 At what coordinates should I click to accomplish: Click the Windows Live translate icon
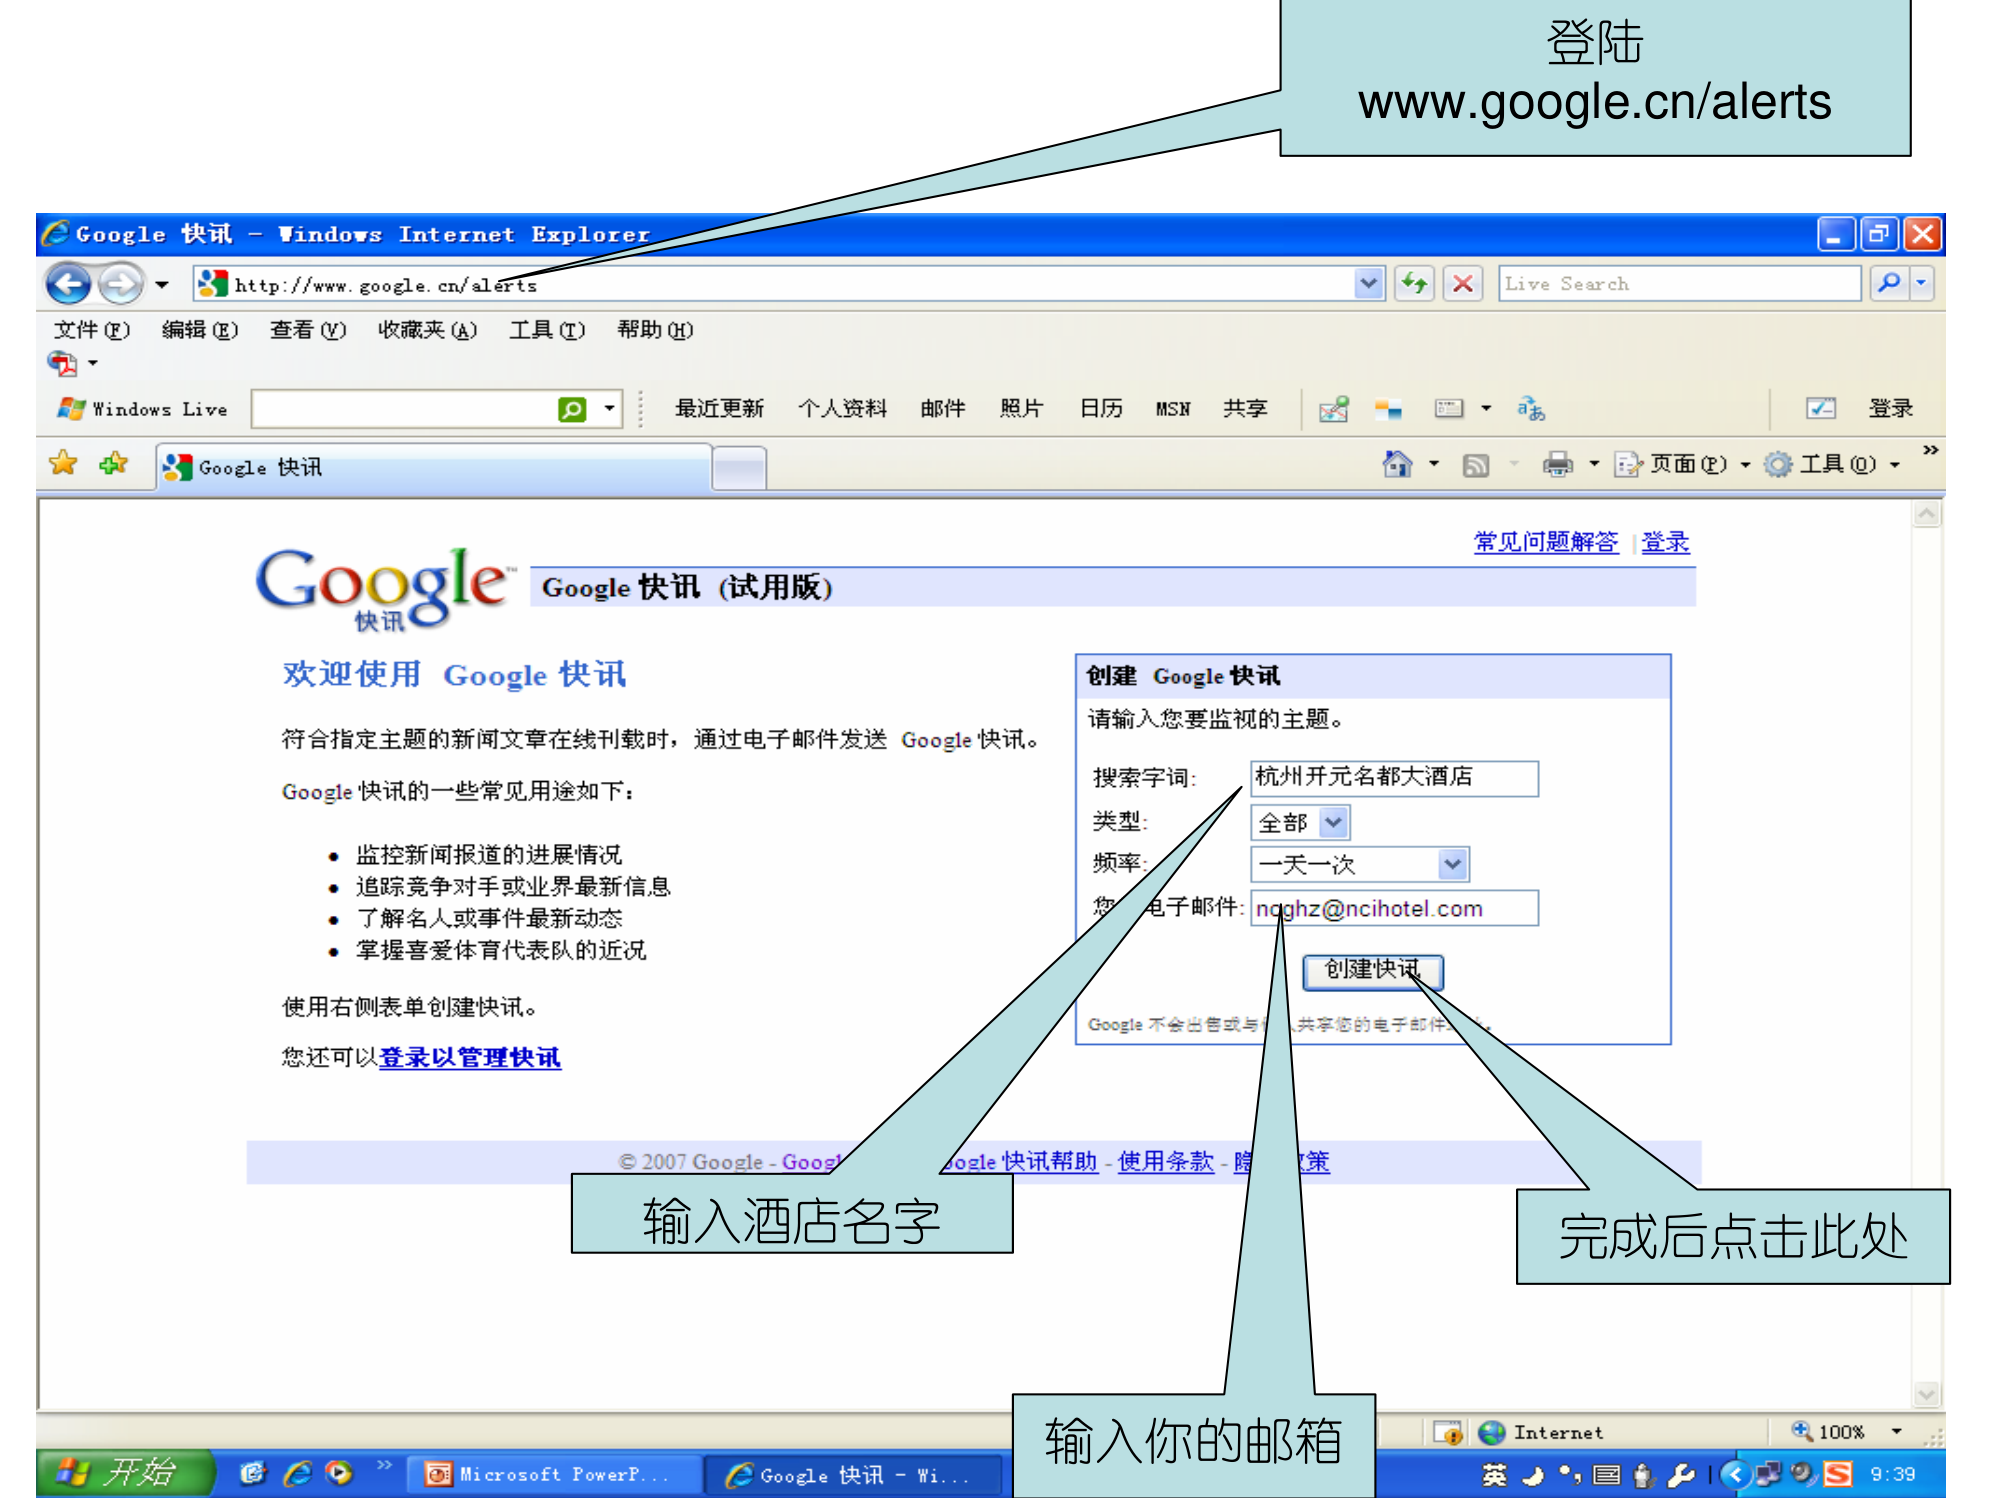(x=1531, y=409)
